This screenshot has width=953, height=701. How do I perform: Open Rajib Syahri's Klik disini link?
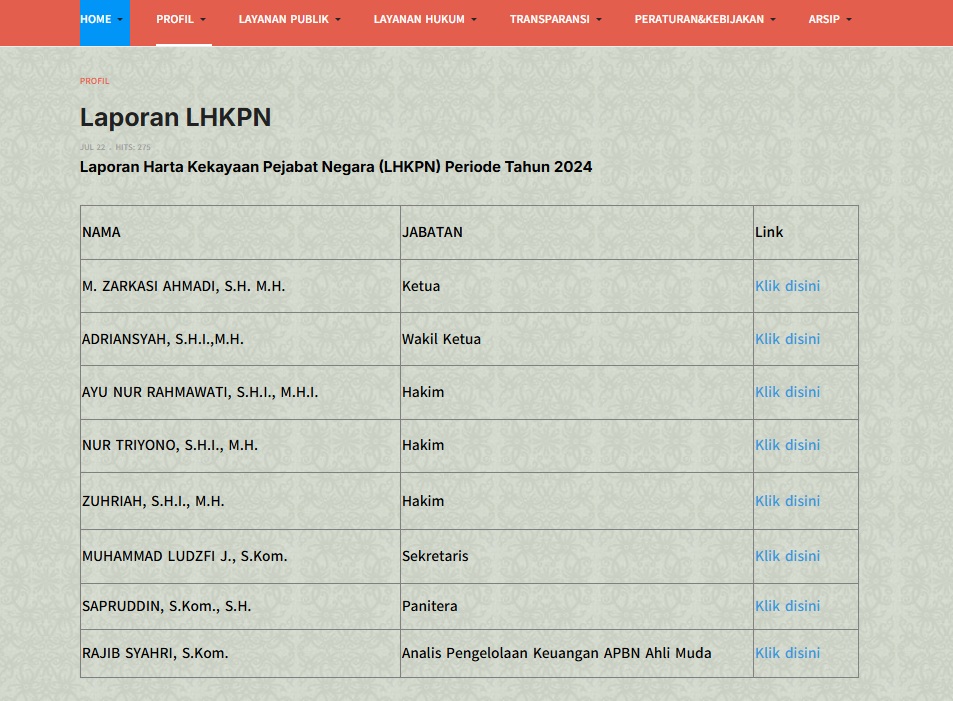[x=787, y=653]
